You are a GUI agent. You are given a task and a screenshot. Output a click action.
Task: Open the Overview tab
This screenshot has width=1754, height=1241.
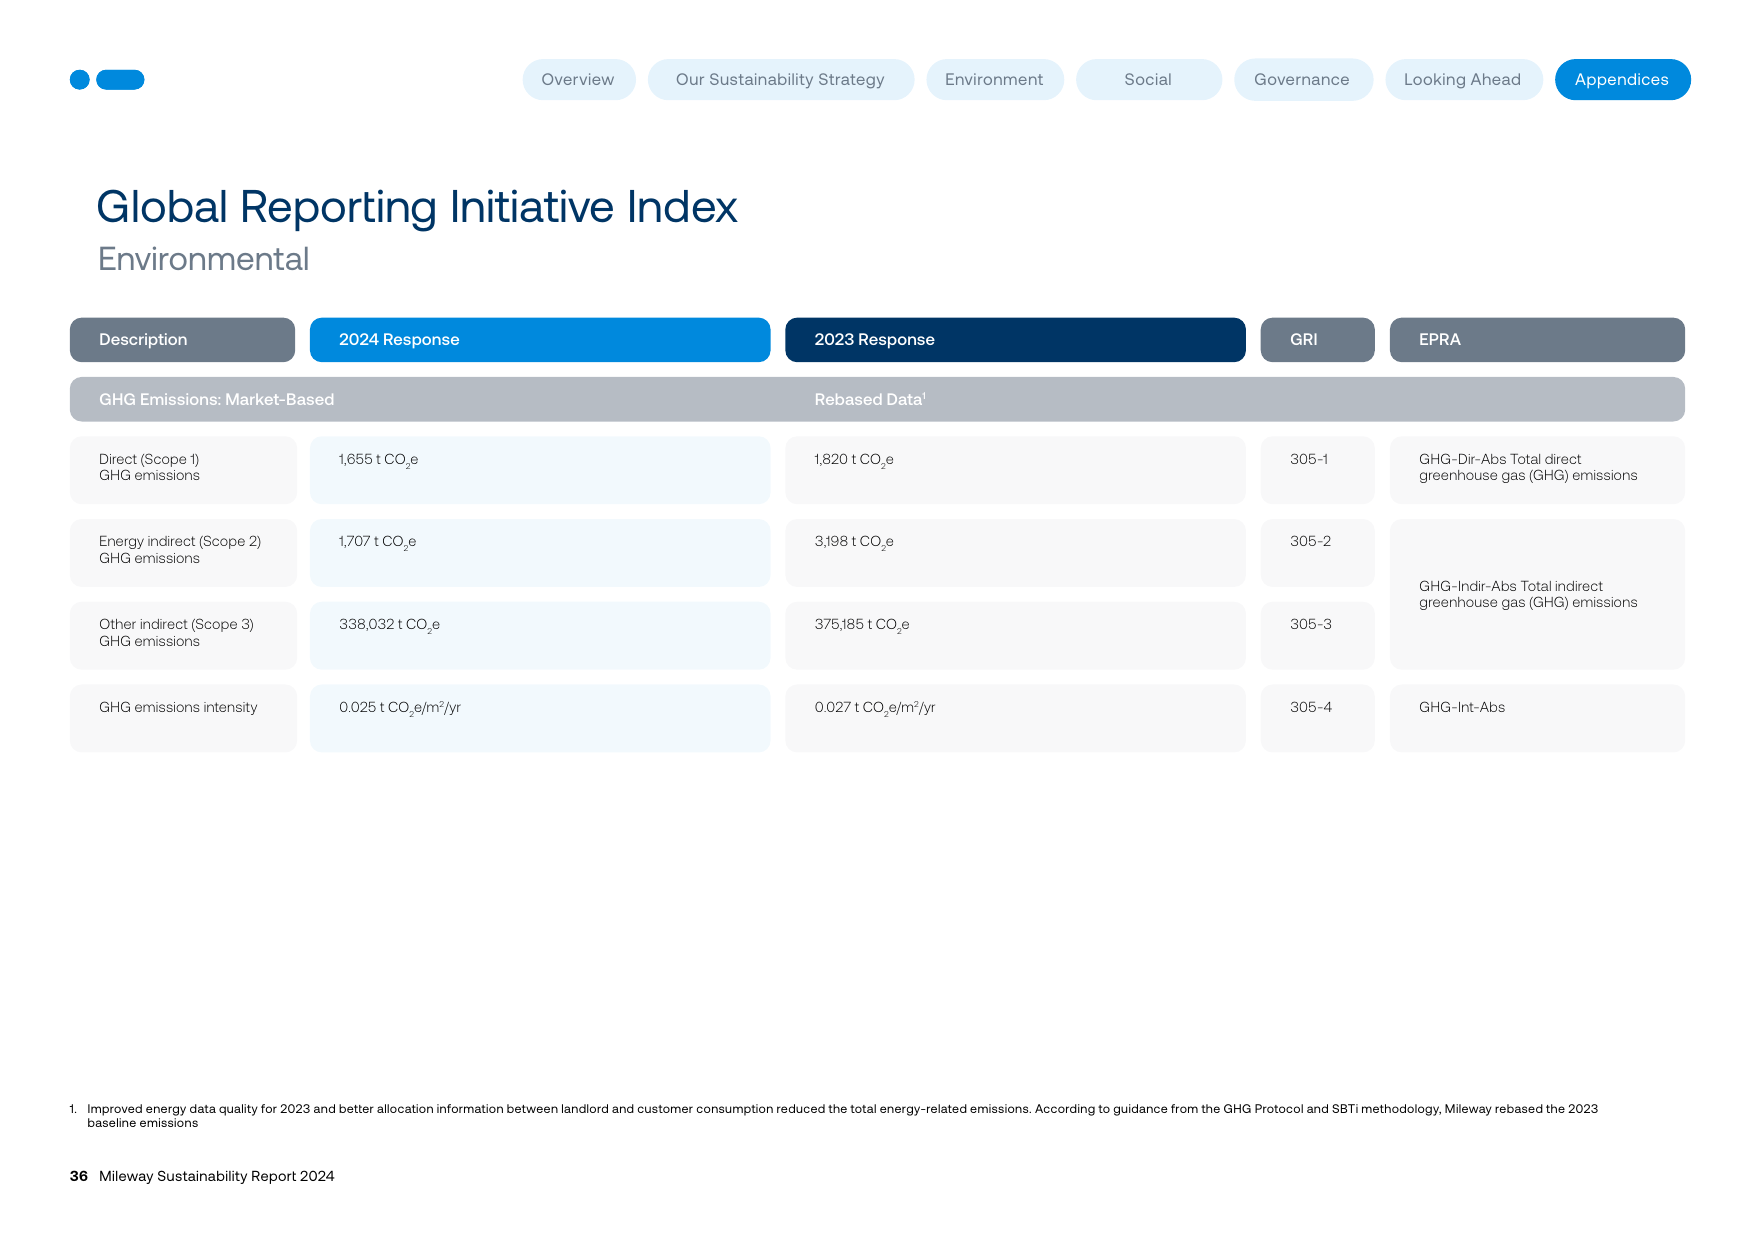coord(578,80)
